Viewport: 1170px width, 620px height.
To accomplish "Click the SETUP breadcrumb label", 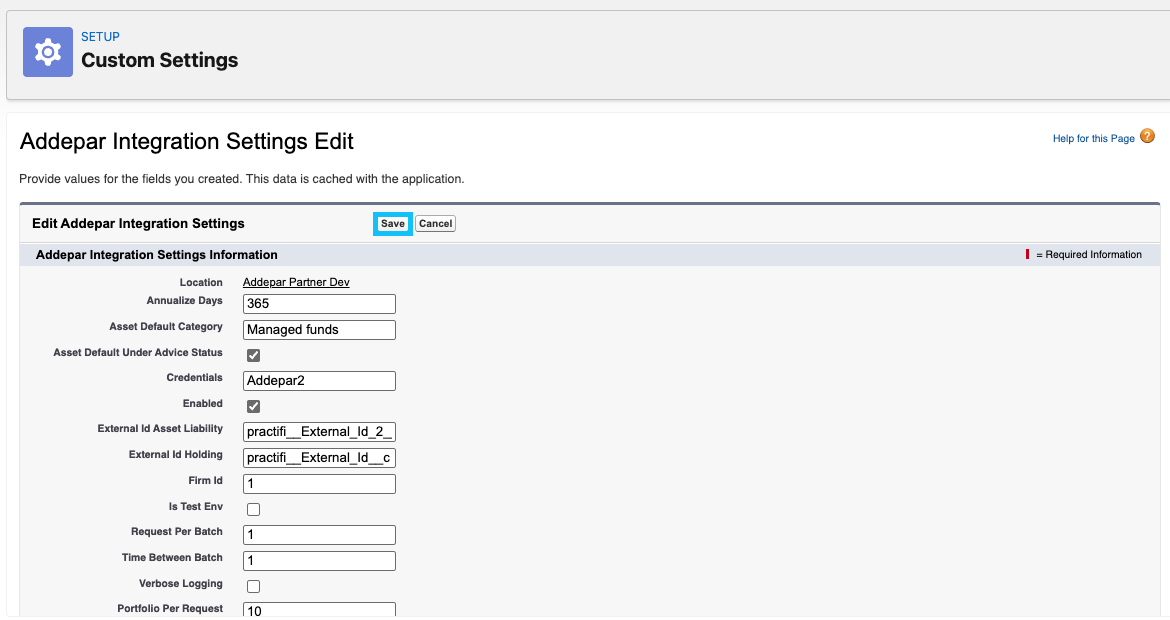I will (x=100, y=37).
